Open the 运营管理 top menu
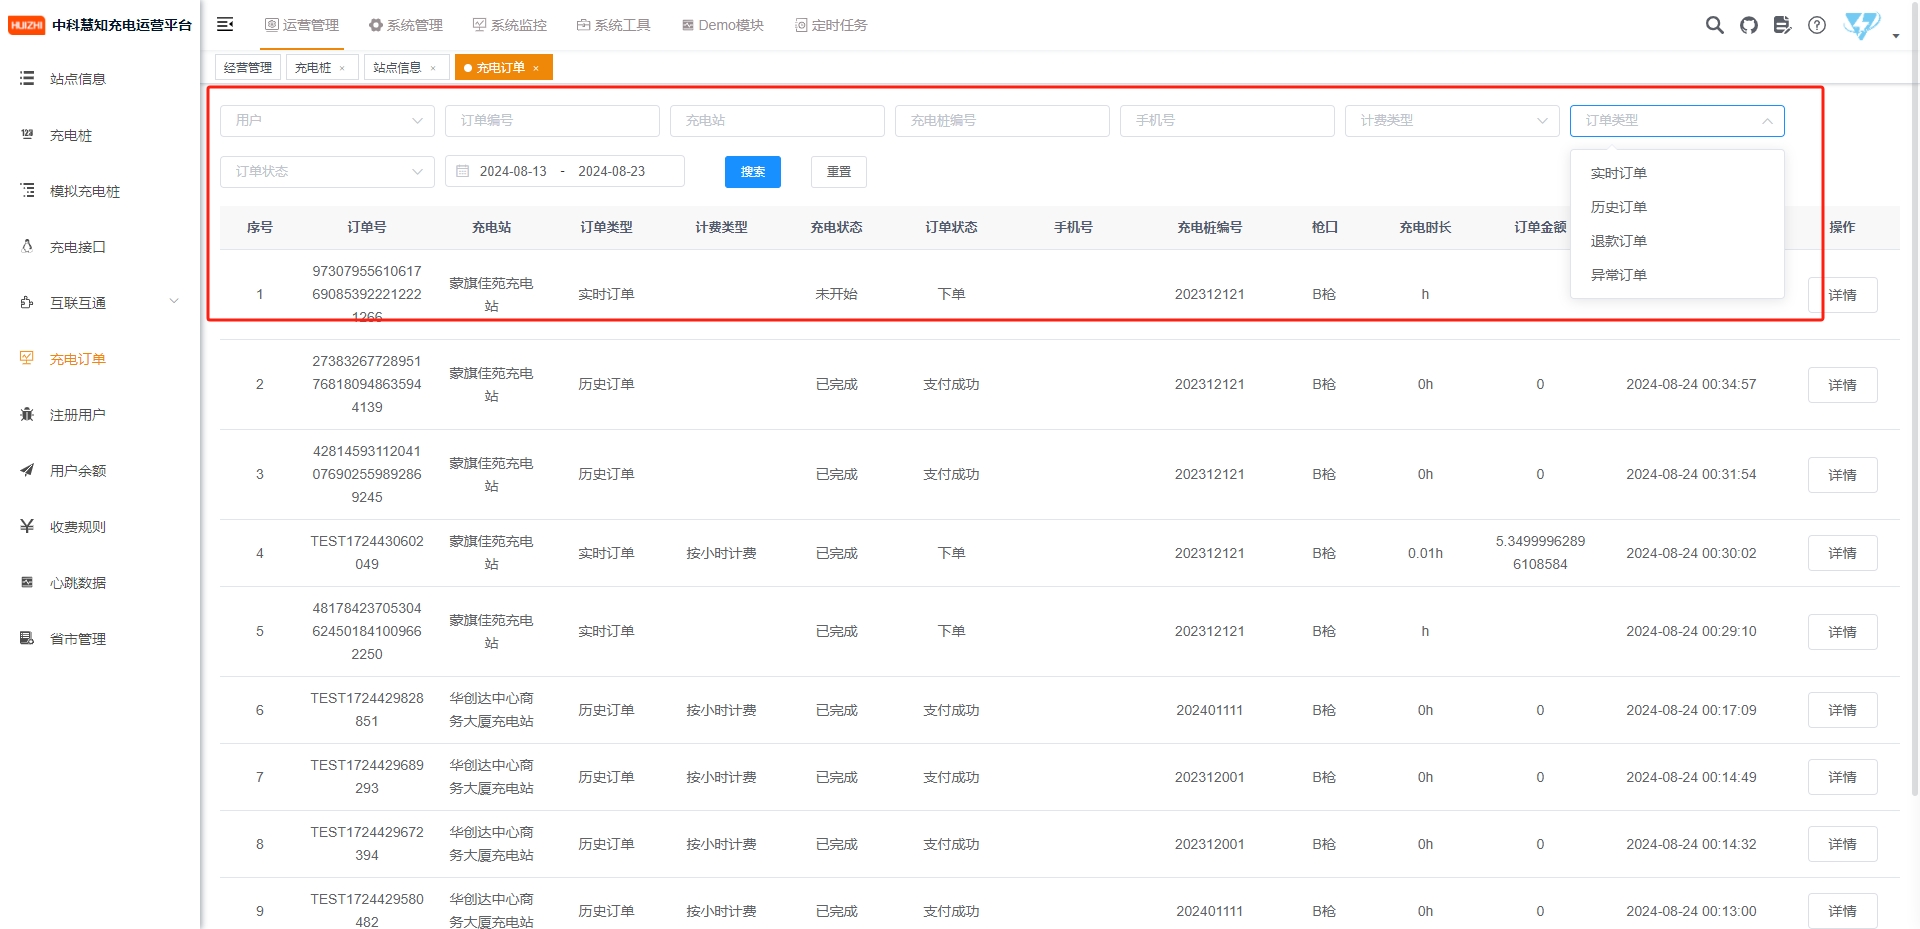 coord(301,25)
